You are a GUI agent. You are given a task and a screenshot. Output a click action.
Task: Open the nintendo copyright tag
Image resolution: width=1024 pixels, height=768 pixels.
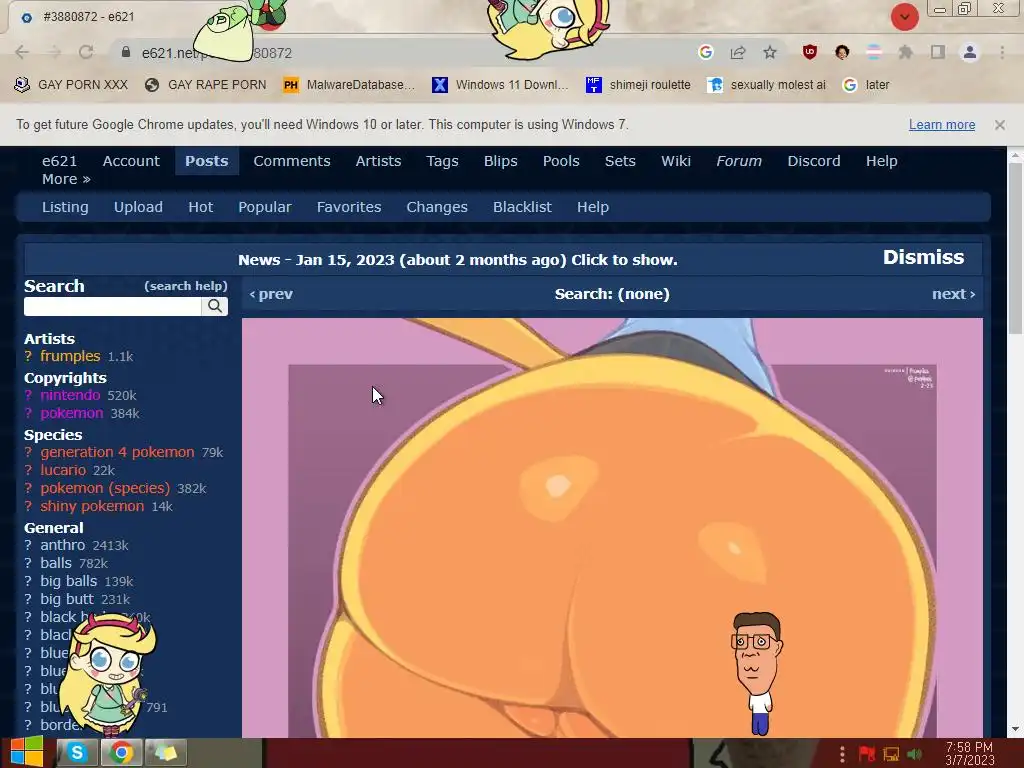(70, 395)
